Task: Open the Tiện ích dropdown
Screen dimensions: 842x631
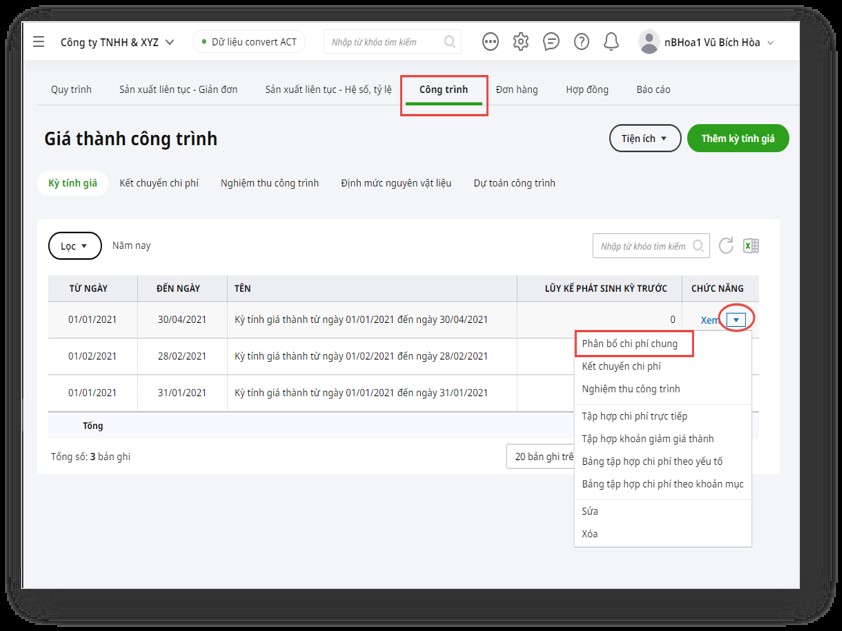Action: point(645,139)
